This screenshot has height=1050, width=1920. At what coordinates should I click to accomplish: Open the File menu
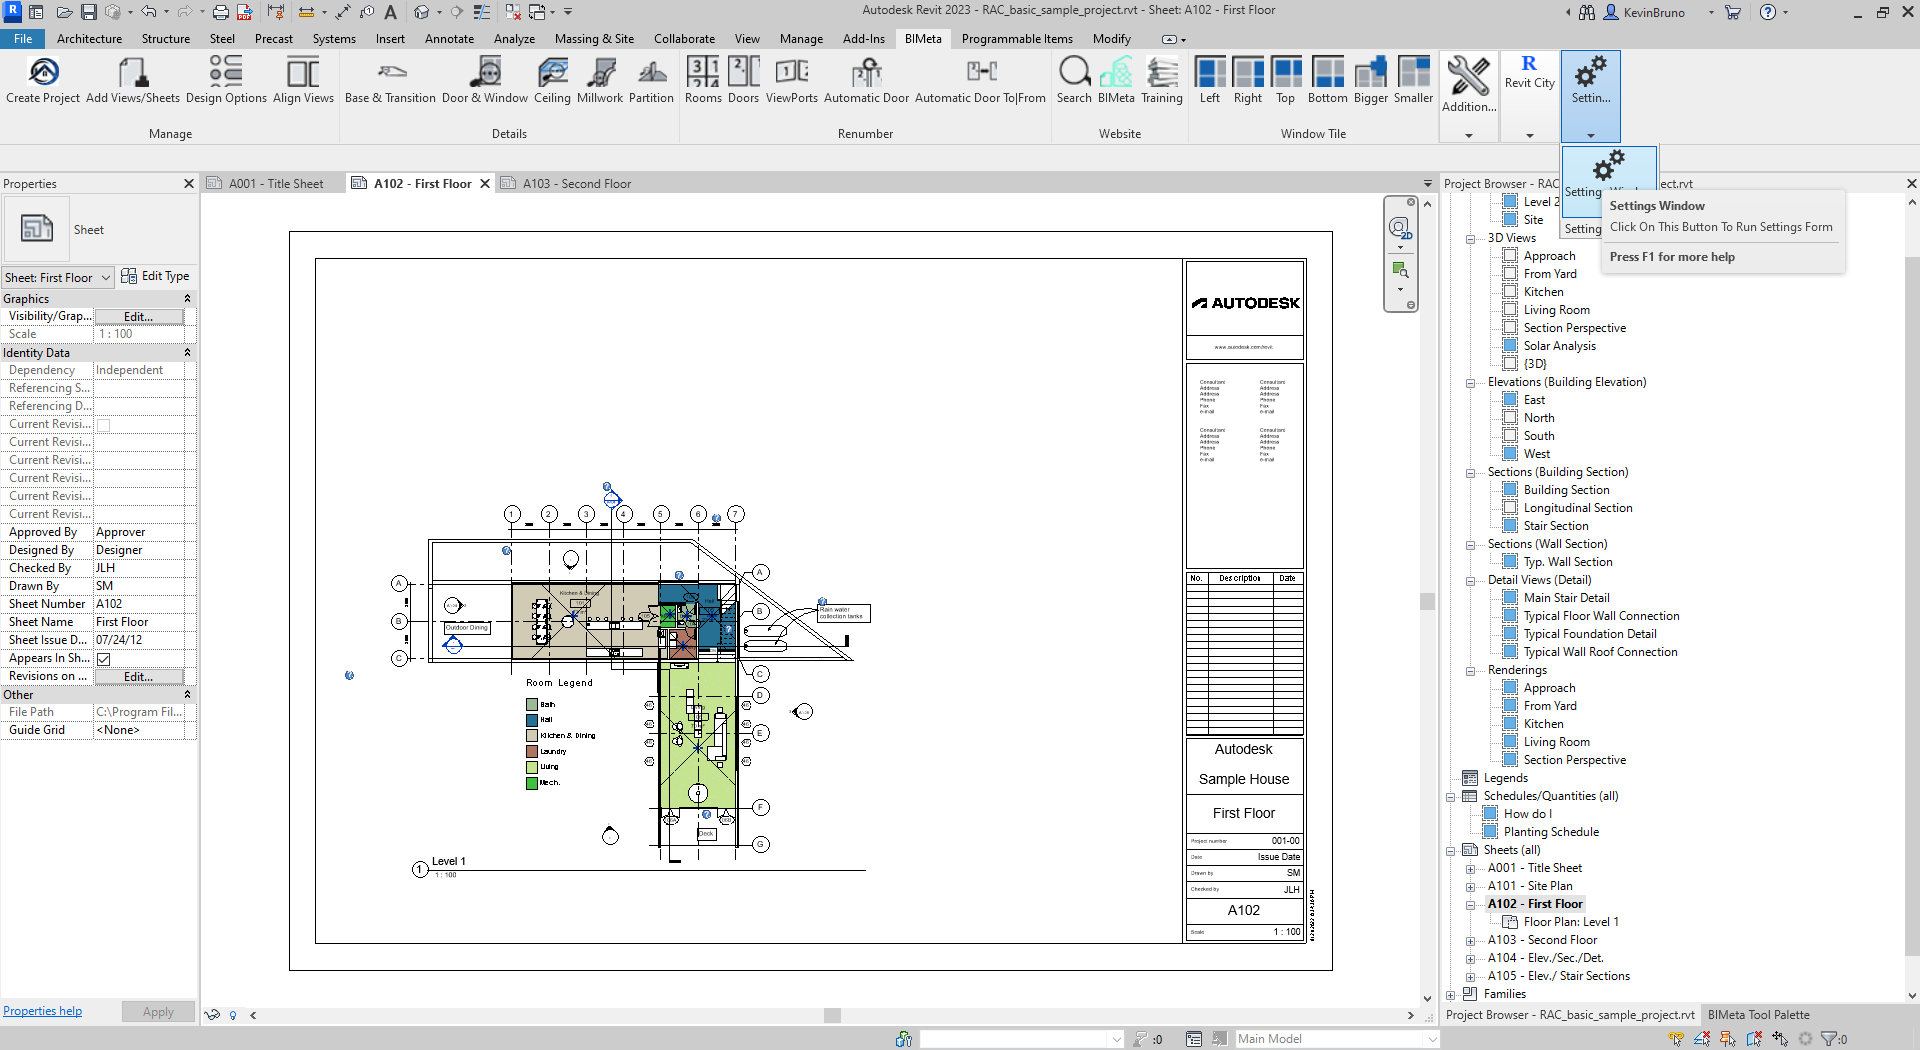pyautogui.click(x=23, y=39)
